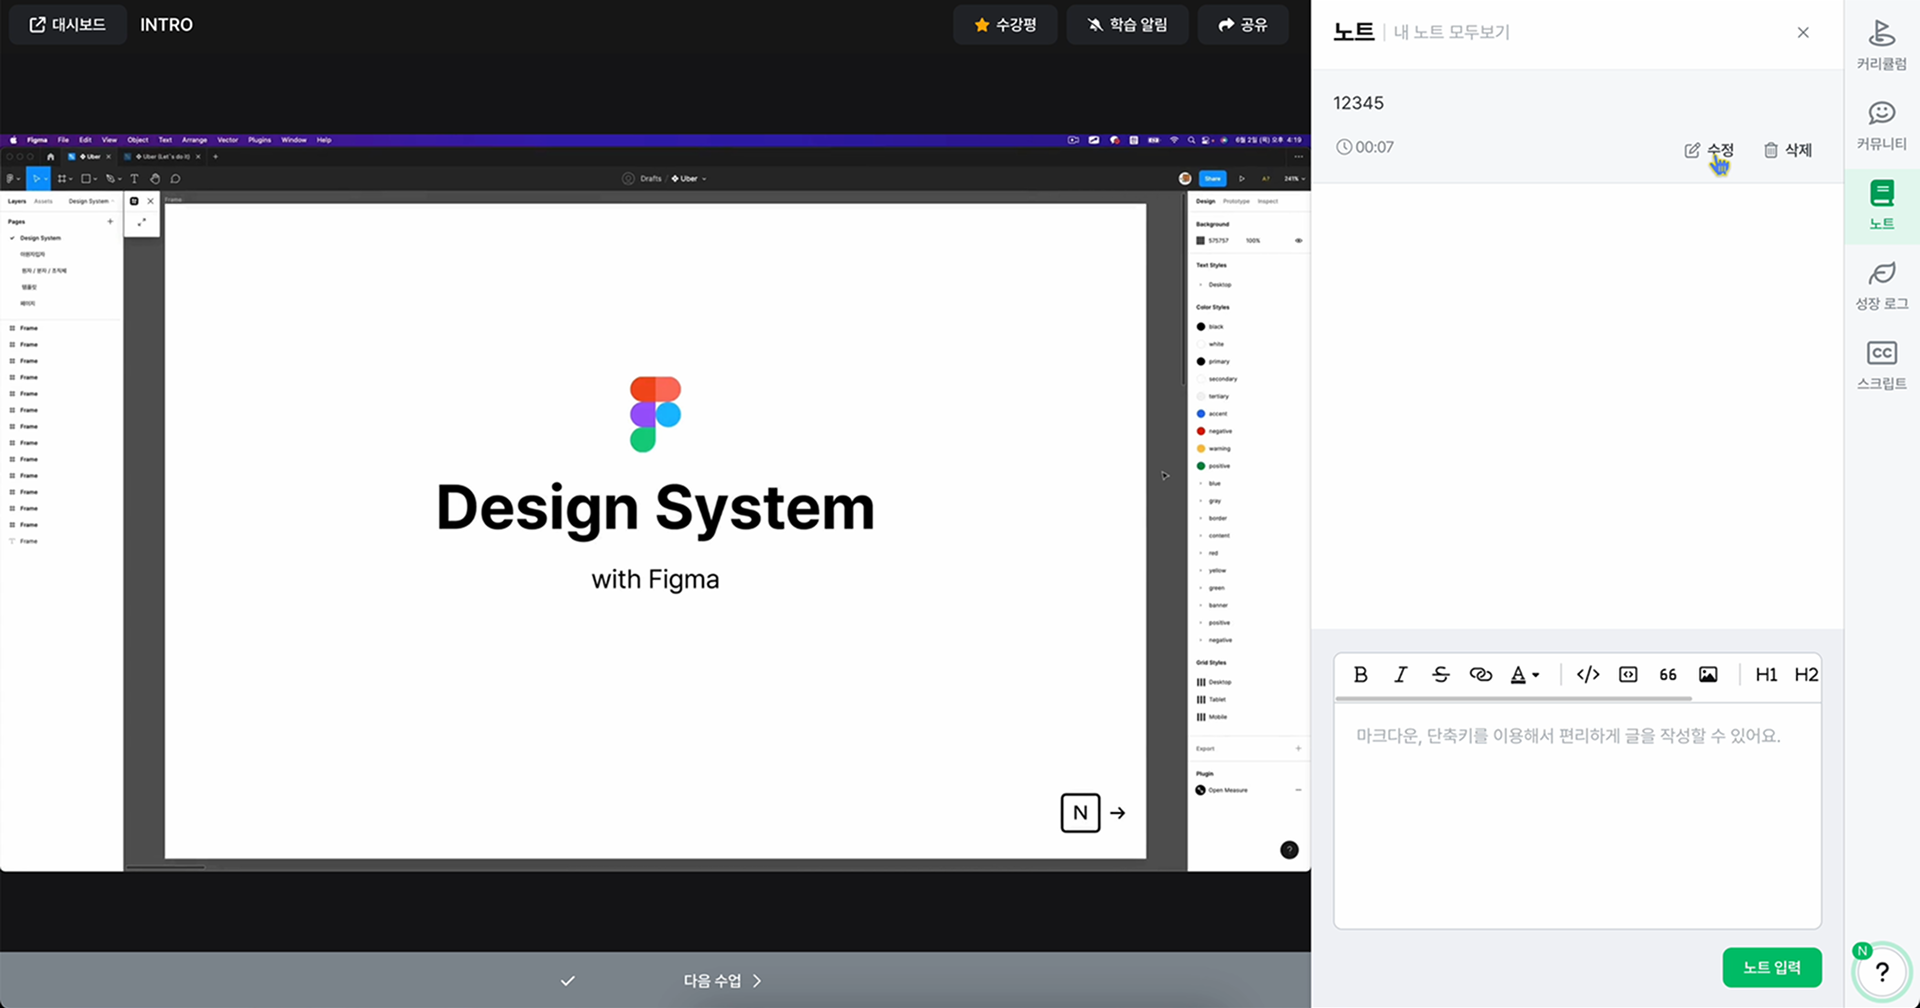The width and height of the screenshot is (1920, 1008).
Task: Open the Rectangle shape tool dropdown arrow
Action: 96,180
